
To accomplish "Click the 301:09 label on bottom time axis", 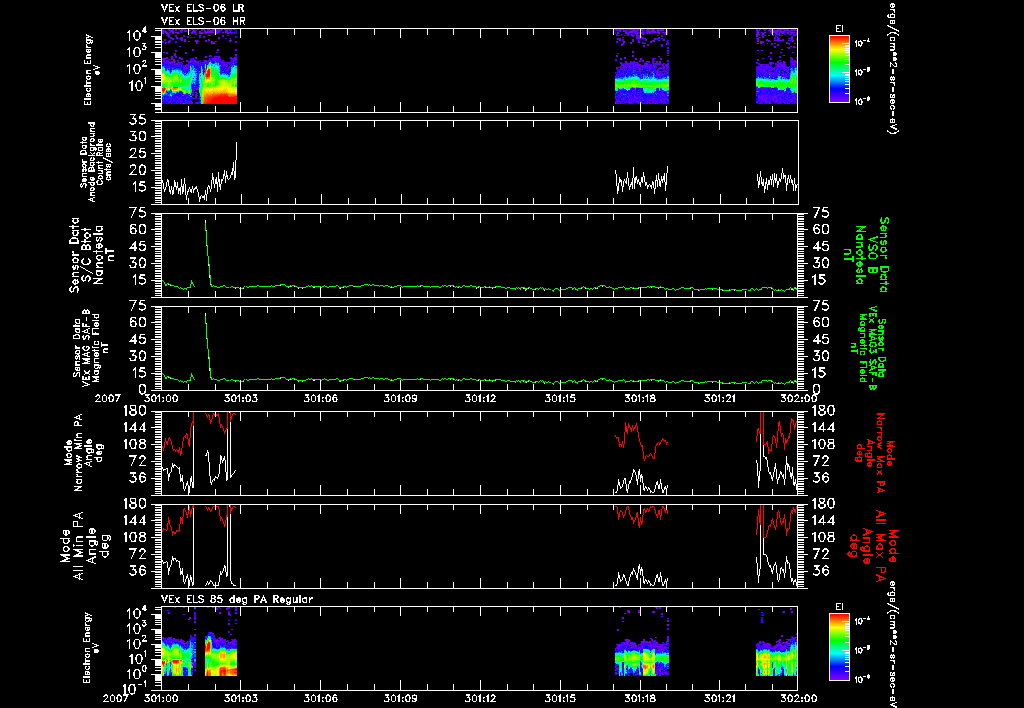I will [400, 698].
